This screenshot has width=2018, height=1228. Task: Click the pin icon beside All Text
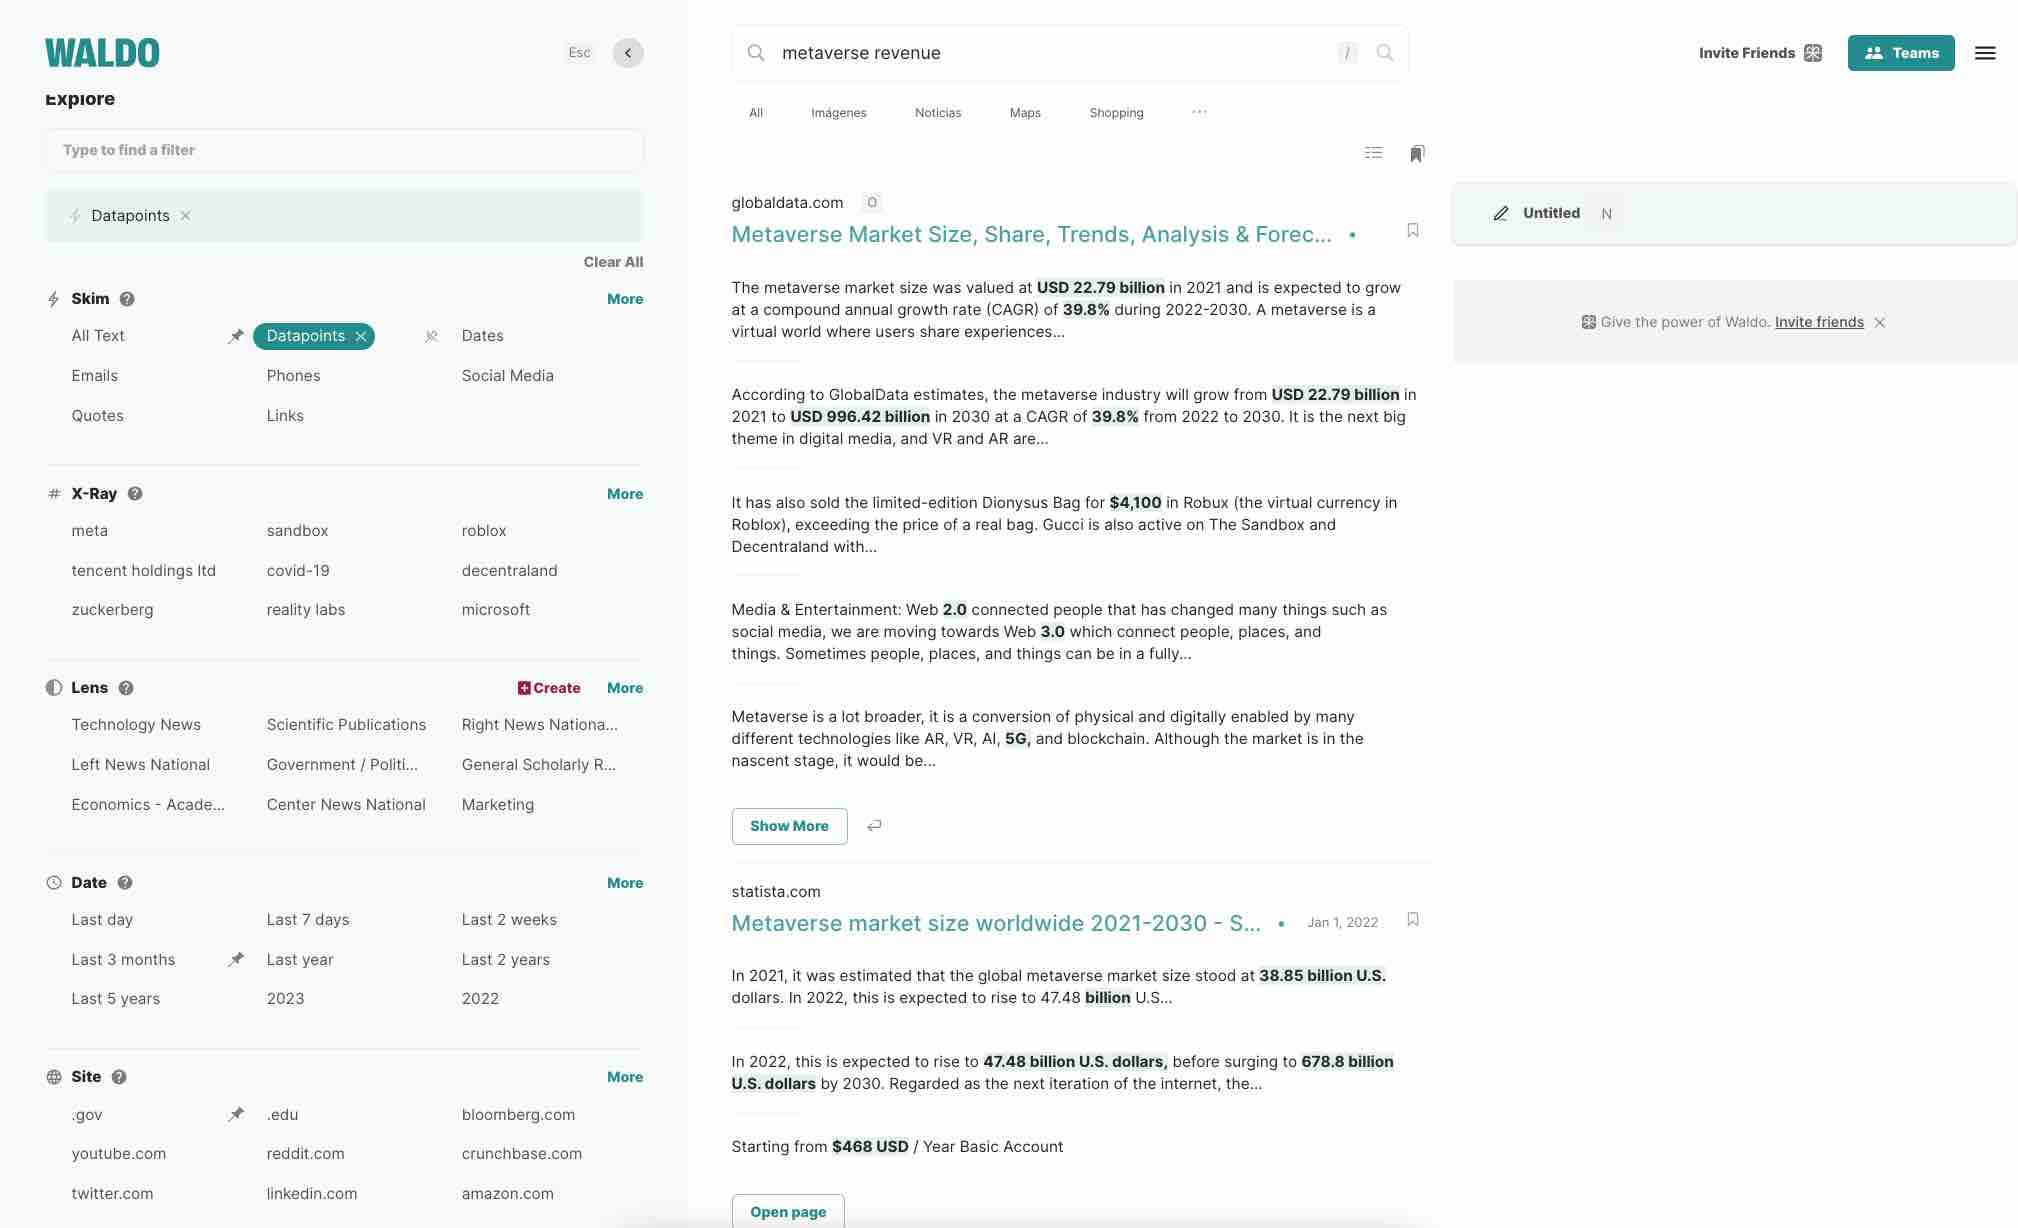coord(235,337)
